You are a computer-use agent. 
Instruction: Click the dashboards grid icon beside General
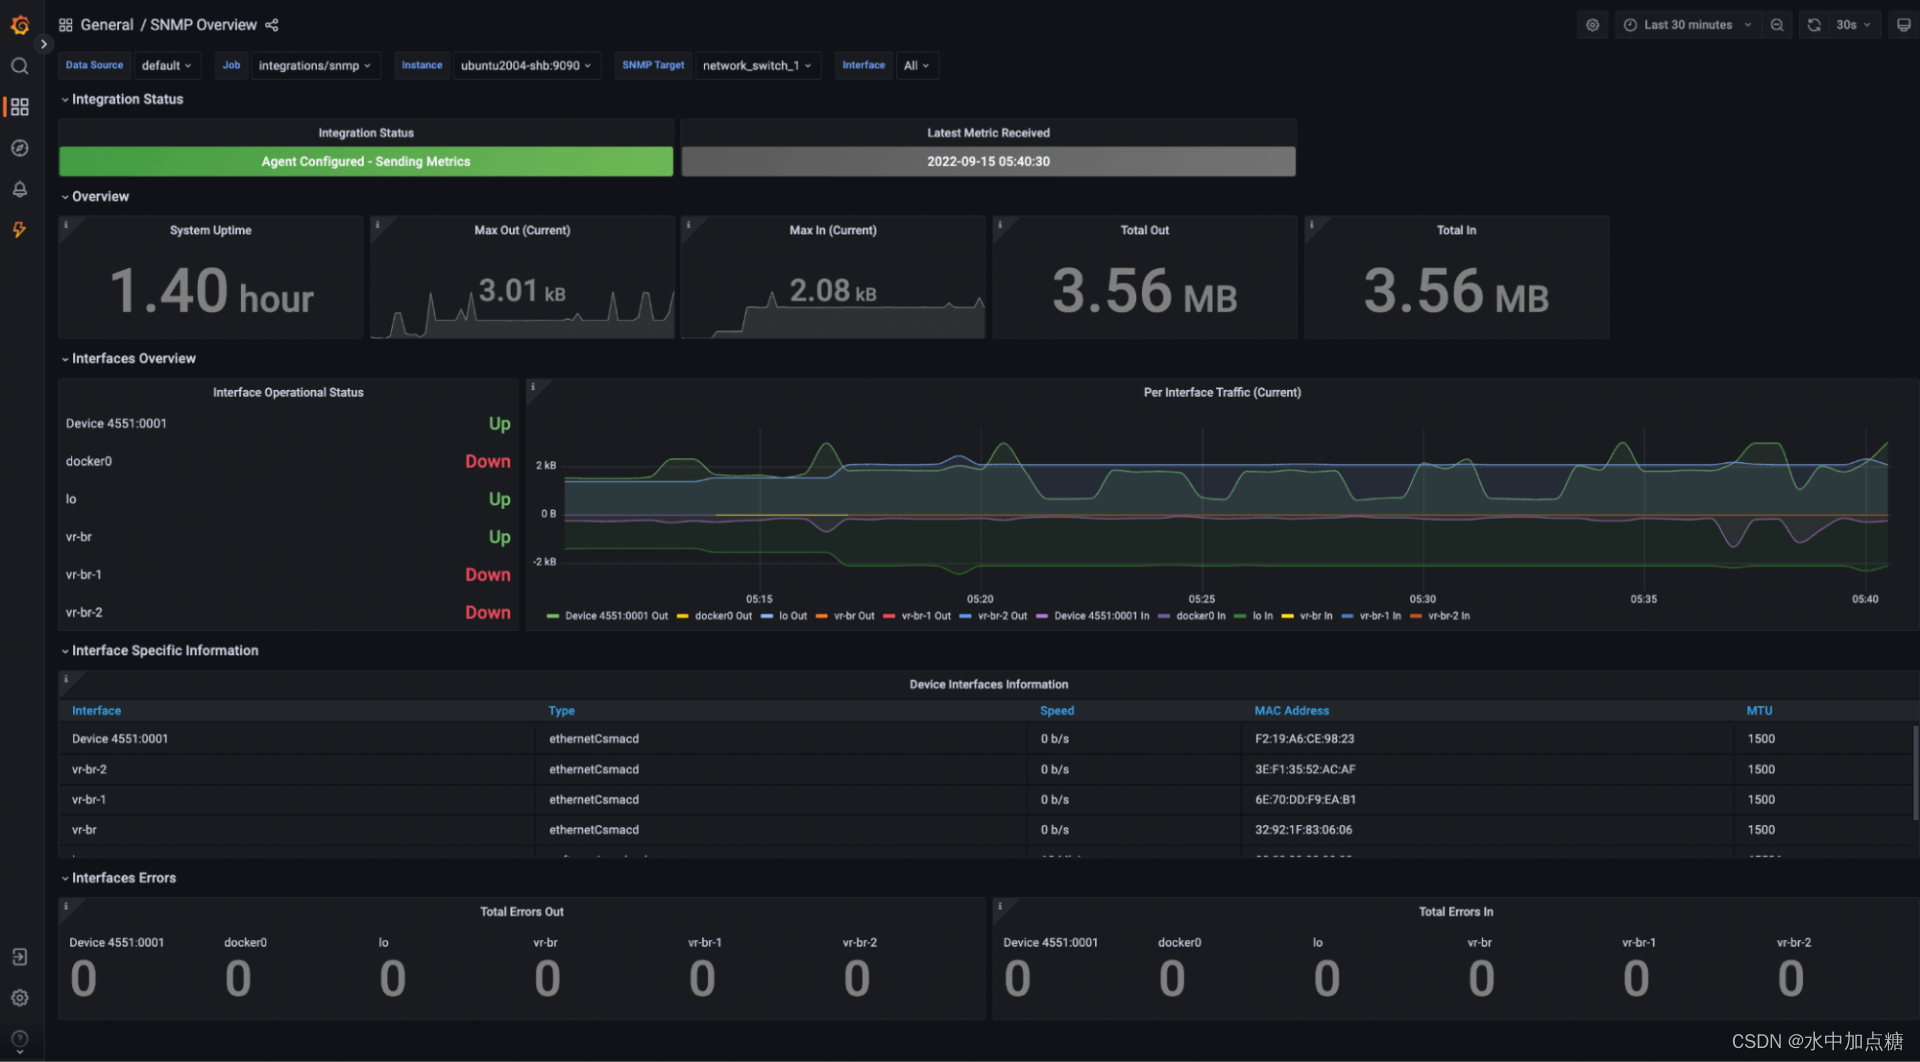[x=66, y=25]
